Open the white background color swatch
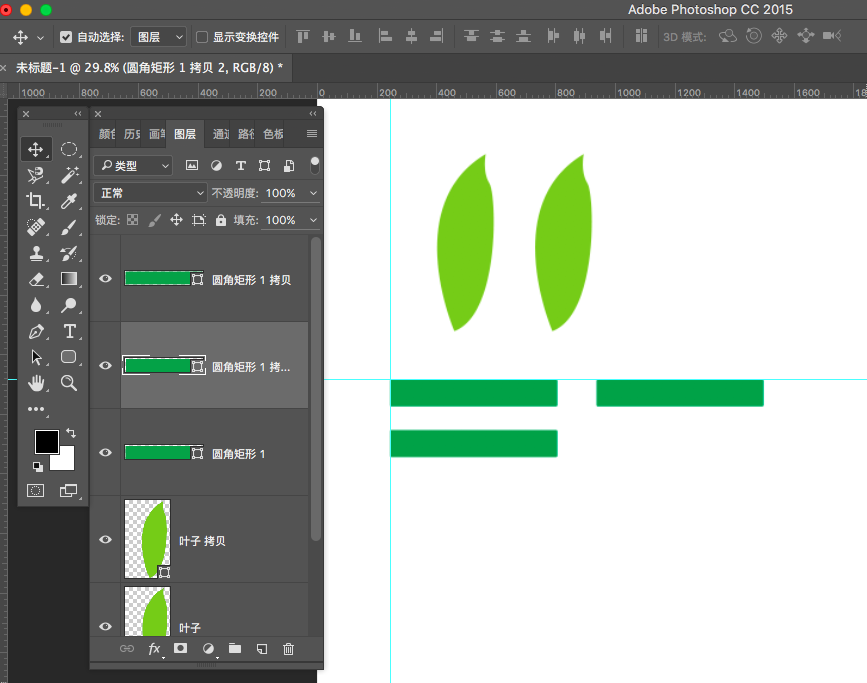This screenshot has width=867, height=683. [x=67, y=462]
